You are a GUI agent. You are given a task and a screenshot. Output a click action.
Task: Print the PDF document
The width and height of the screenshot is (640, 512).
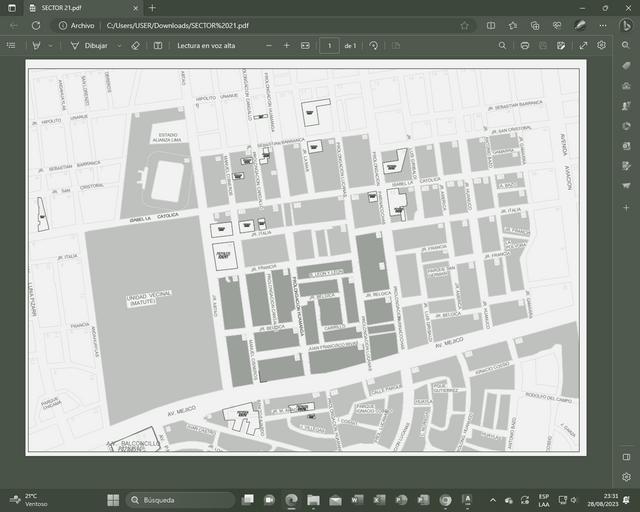[525, 45]
